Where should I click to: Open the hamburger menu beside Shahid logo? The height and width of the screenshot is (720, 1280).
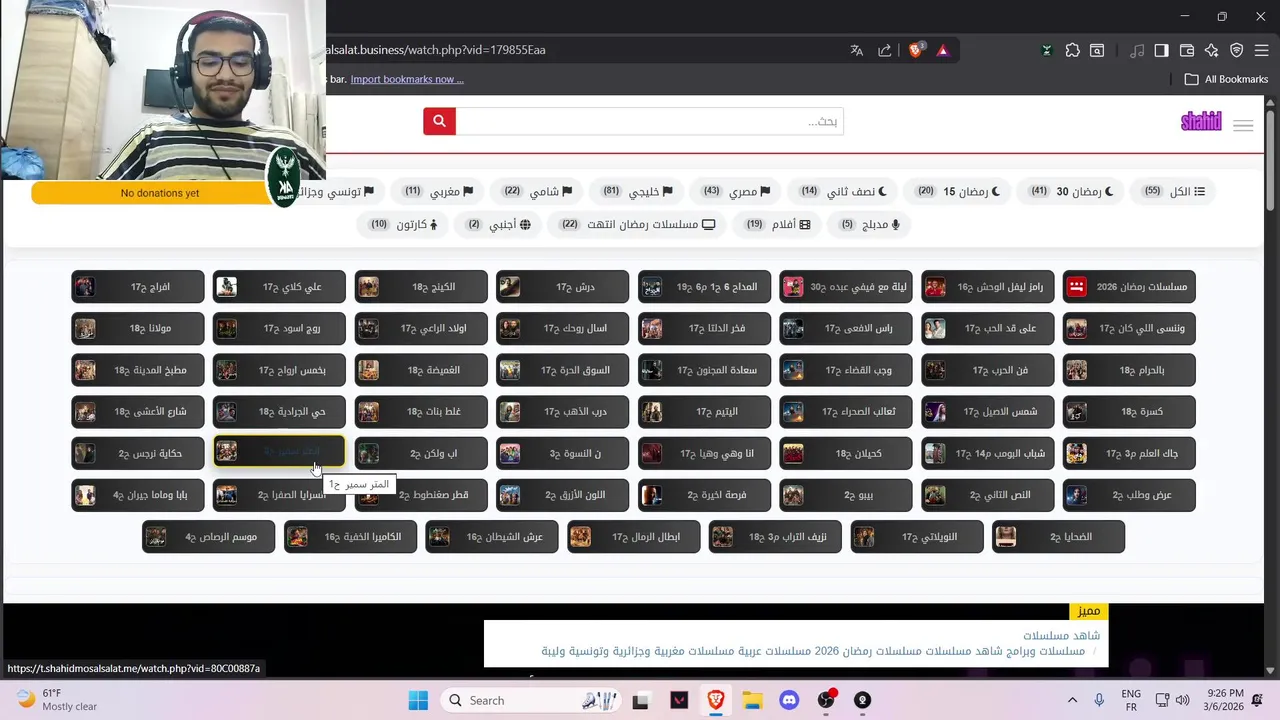1243,125
